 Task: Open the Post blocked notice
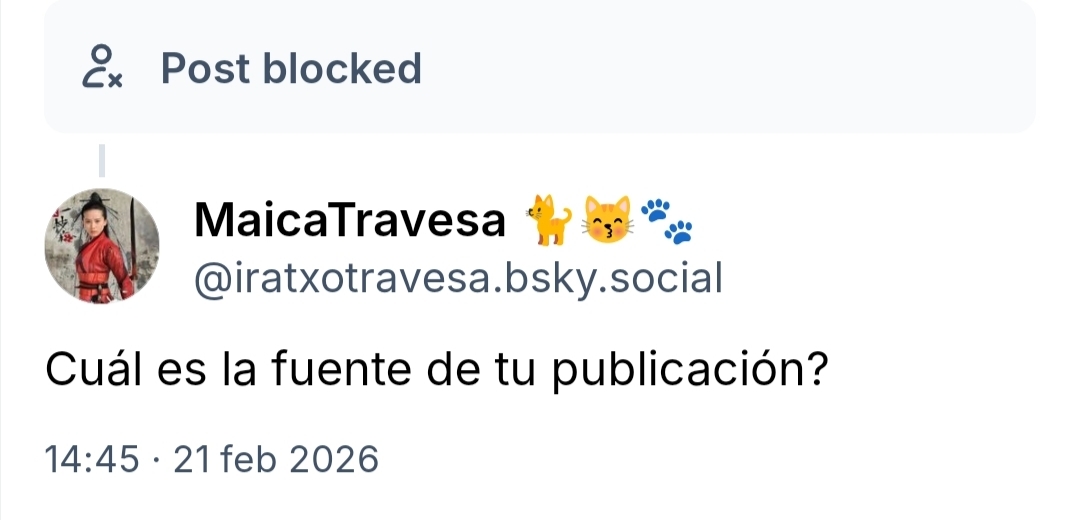click(x=539, y=66)
